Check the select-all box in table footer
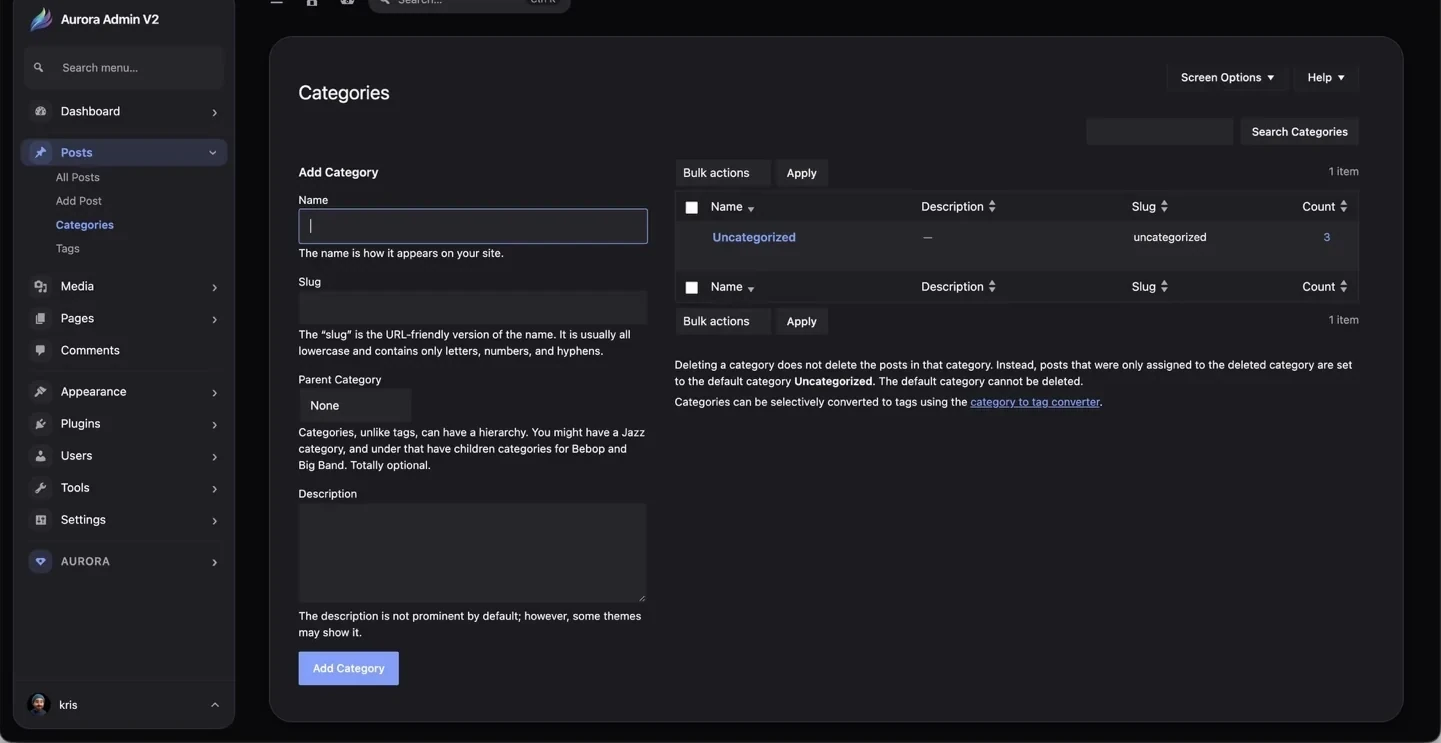 [691, 287]
